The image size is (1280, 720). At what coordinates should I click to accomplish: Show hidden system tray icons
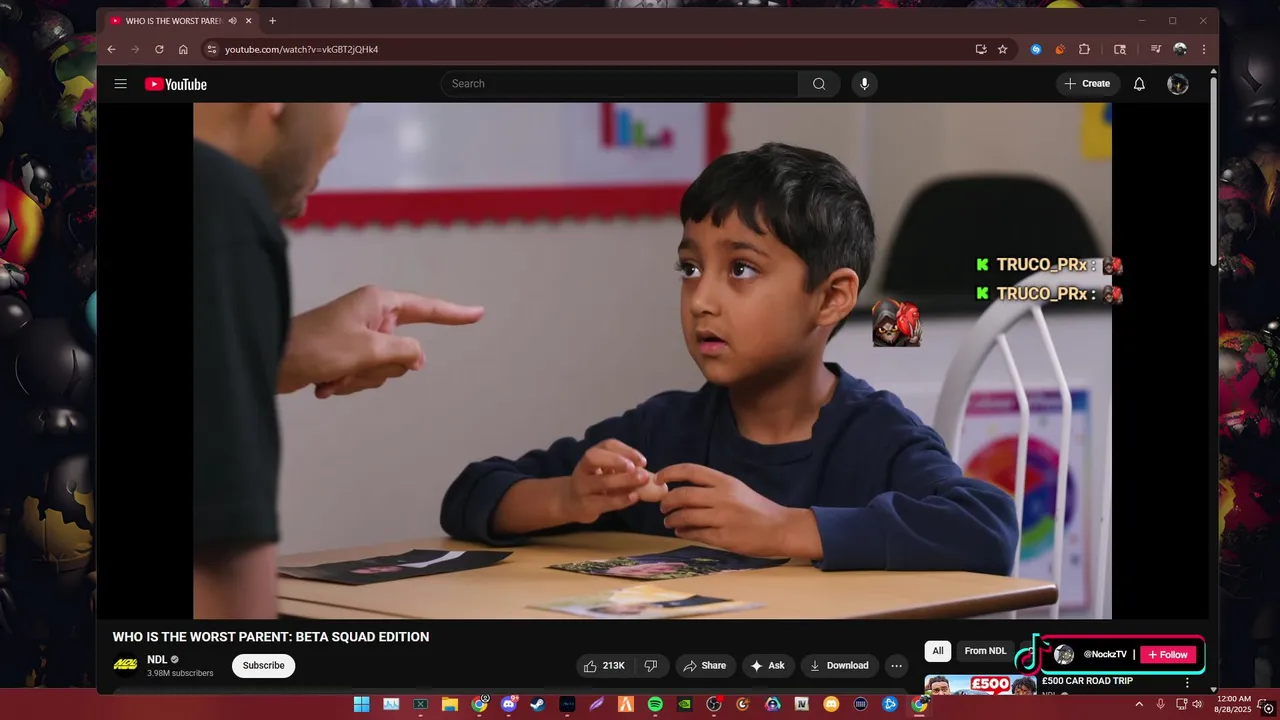(1138, 704)
